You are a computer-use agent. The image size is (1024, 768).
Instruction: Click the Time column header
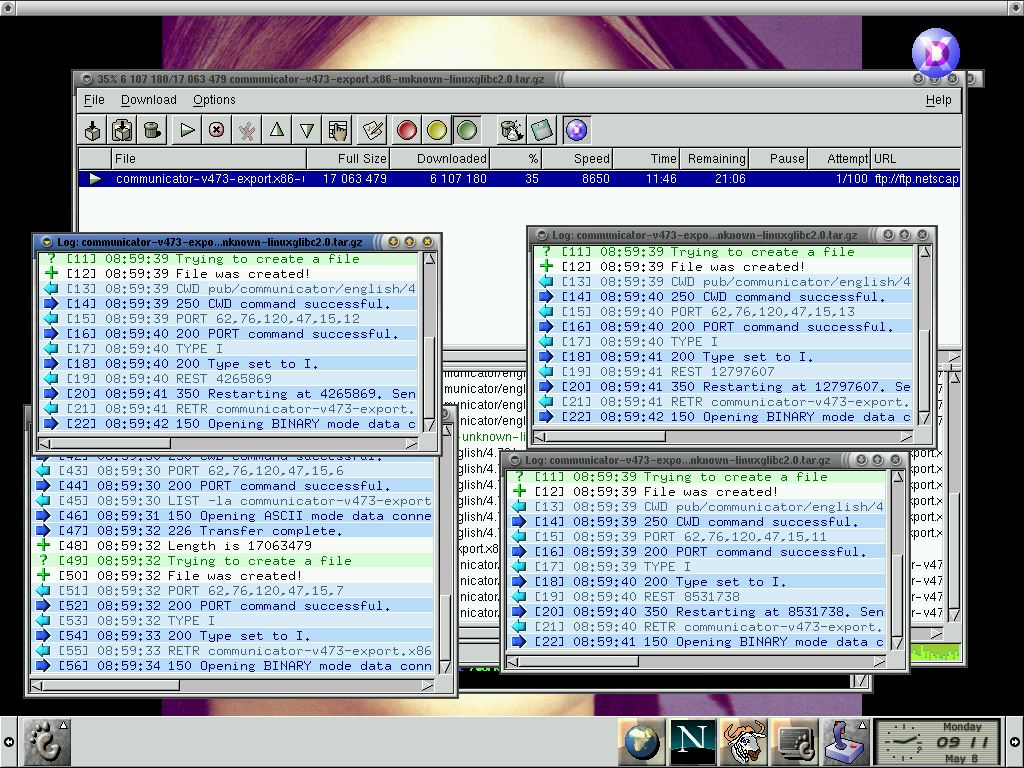(x=647, y=159)
